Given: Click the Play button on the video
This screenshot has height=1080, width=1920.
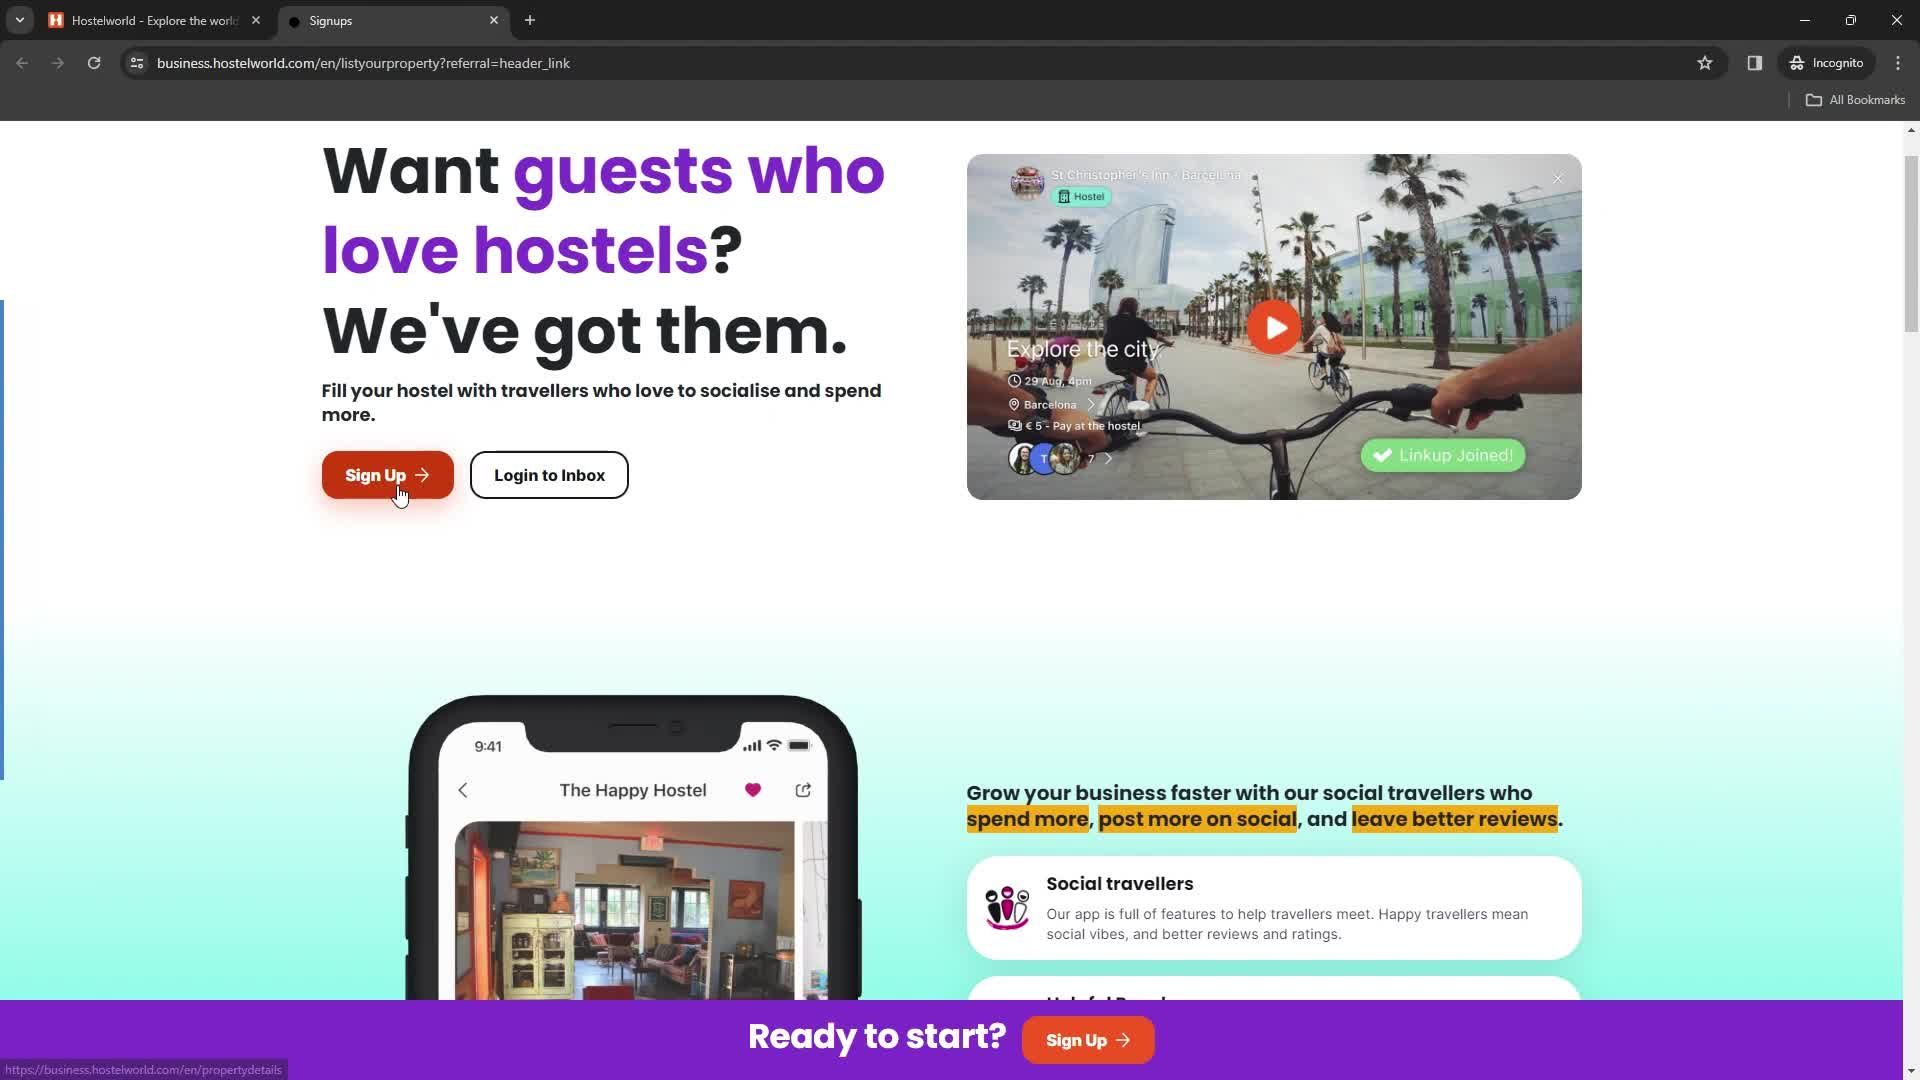Looking at the screenshot, I should point(1274,326).
